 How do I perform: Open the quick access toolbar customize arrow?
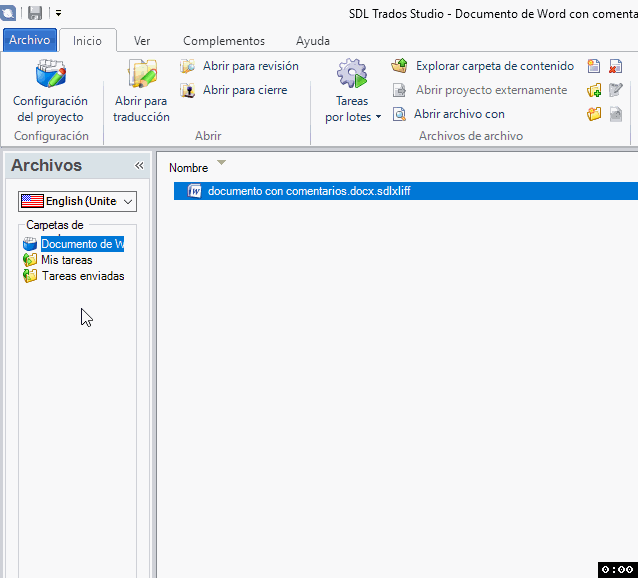coord(59,13)
